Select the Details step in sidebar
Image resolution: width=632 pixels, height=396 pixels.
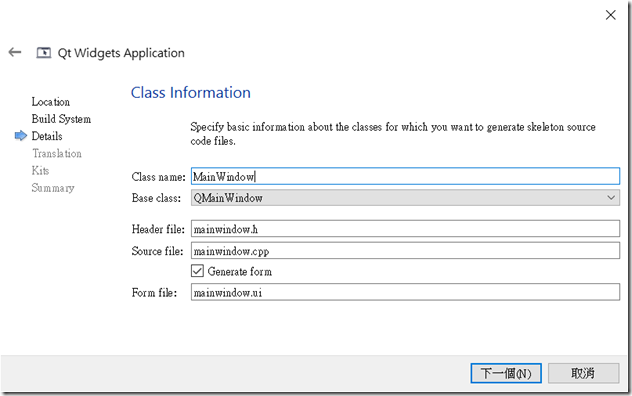(x=47, y=136)
